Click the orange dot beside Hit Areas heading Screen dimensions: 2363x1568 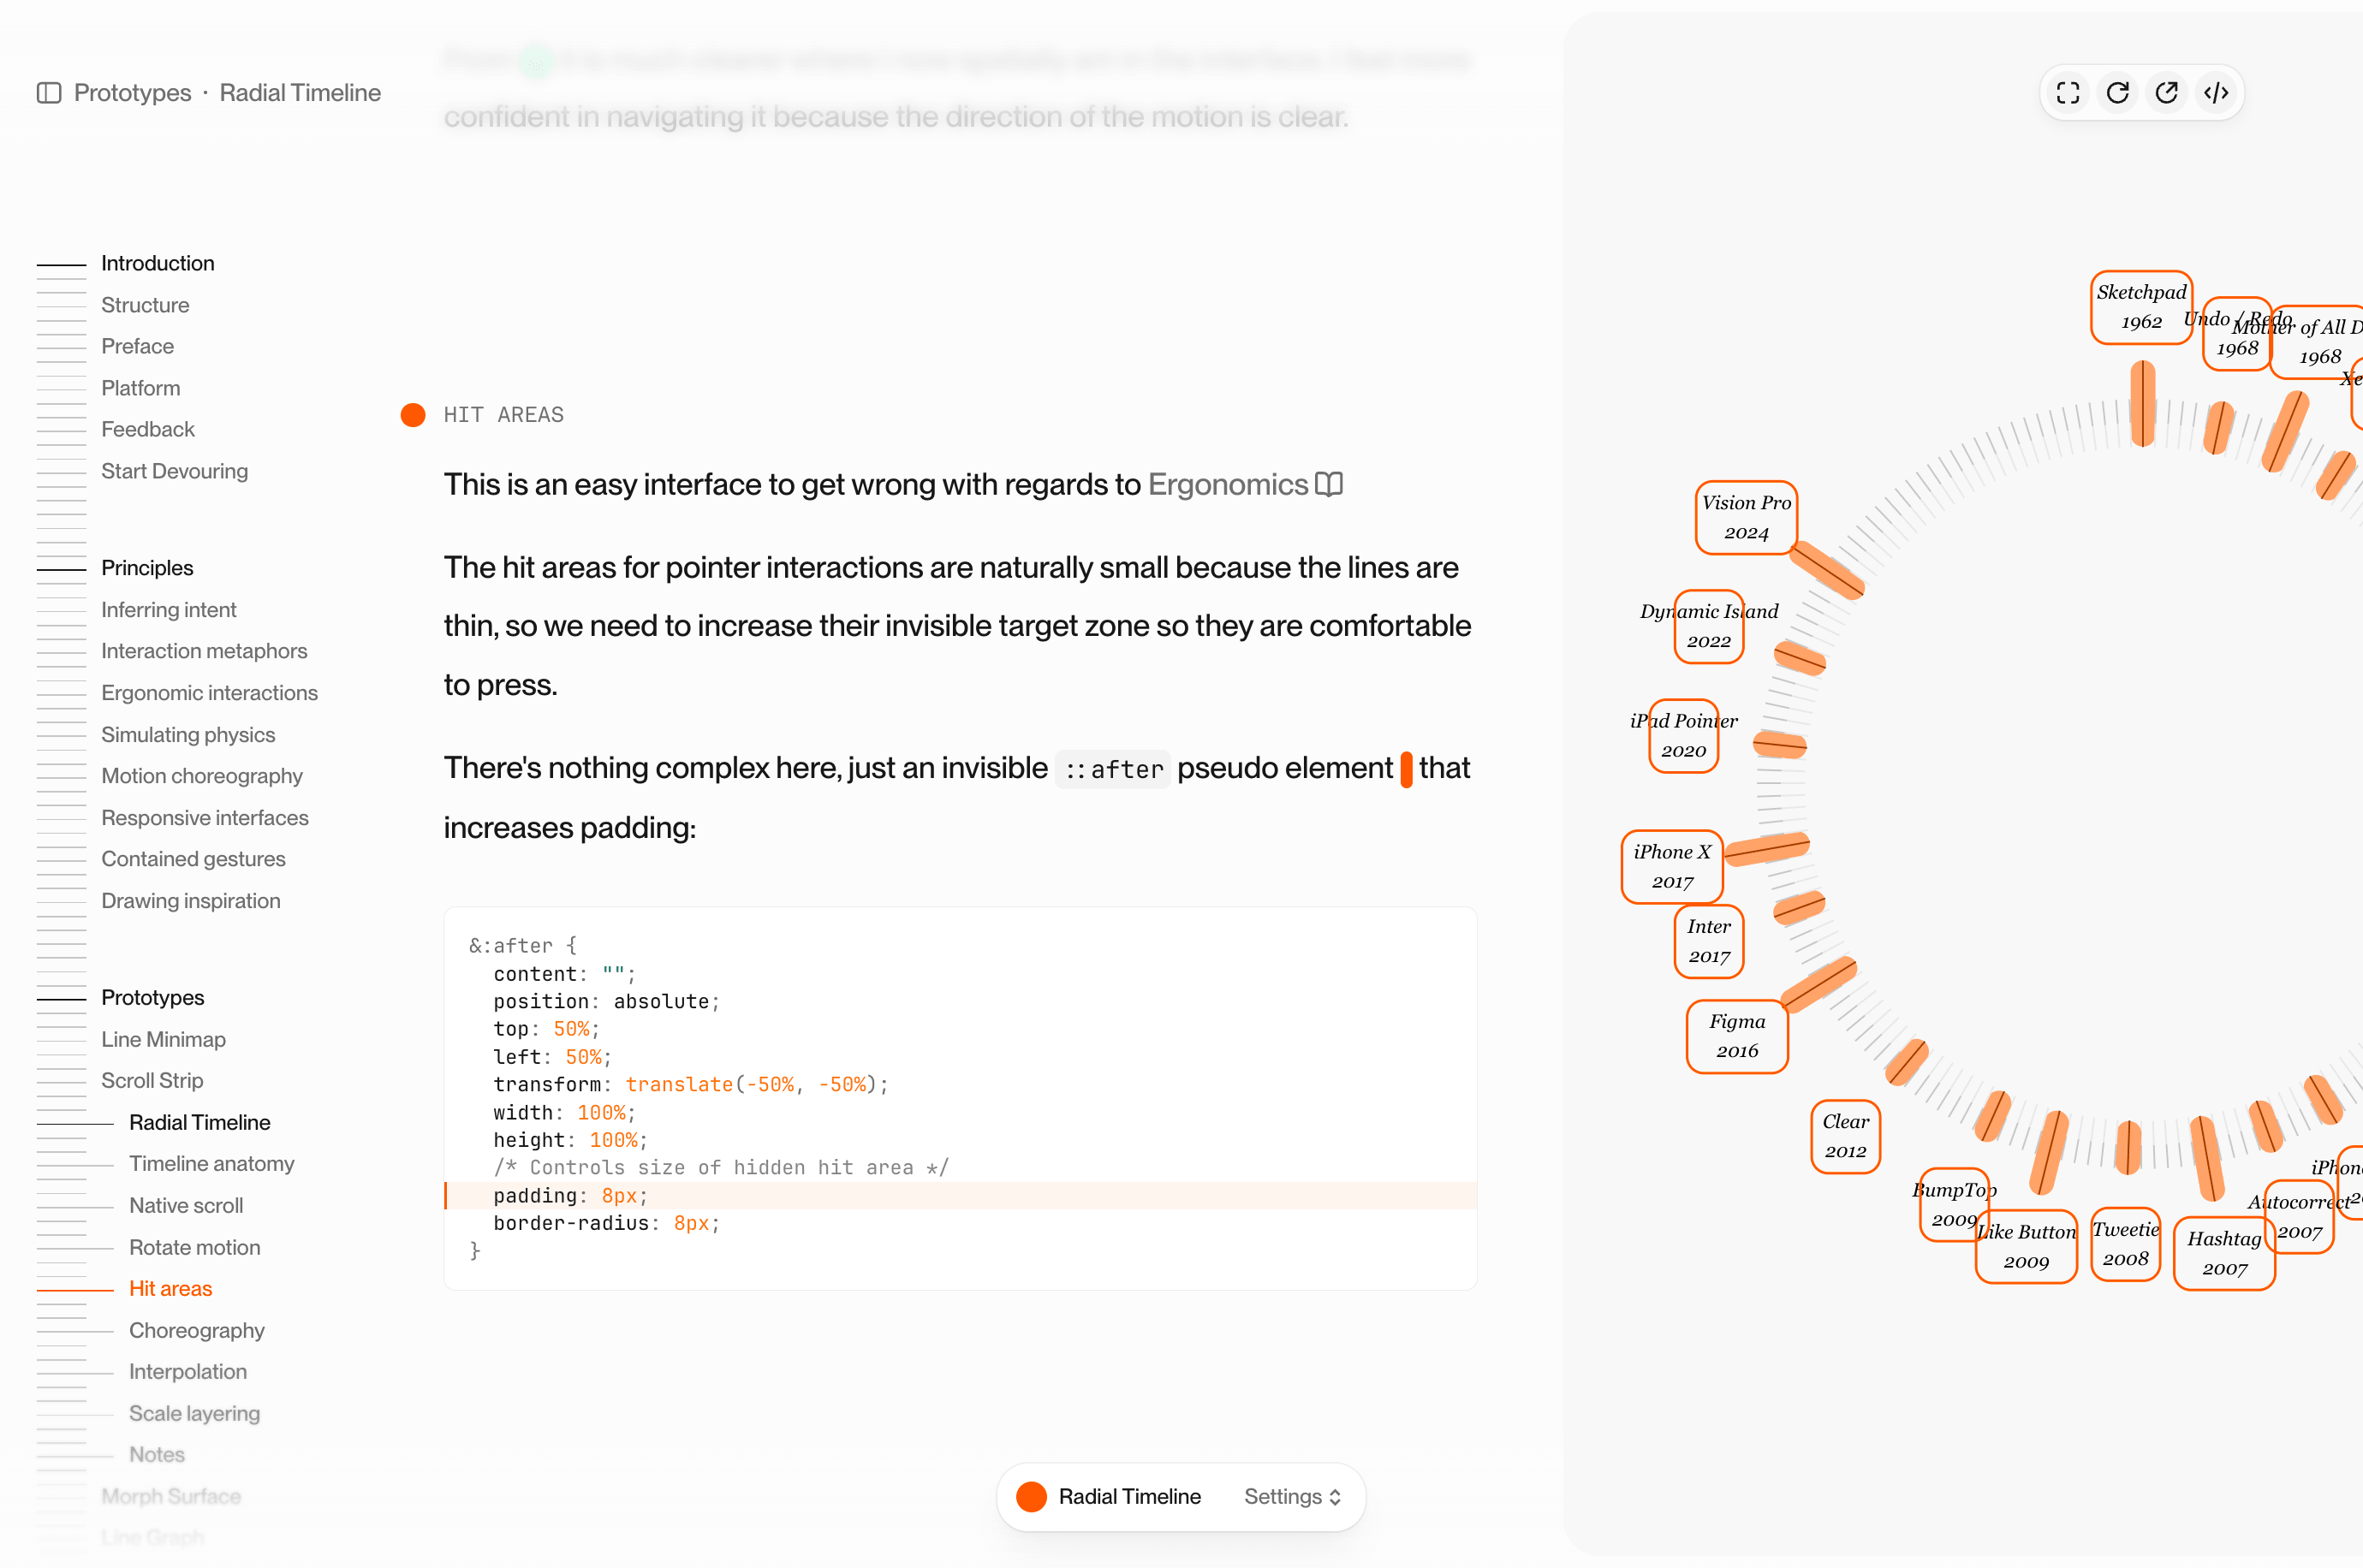tap(413, 415)
